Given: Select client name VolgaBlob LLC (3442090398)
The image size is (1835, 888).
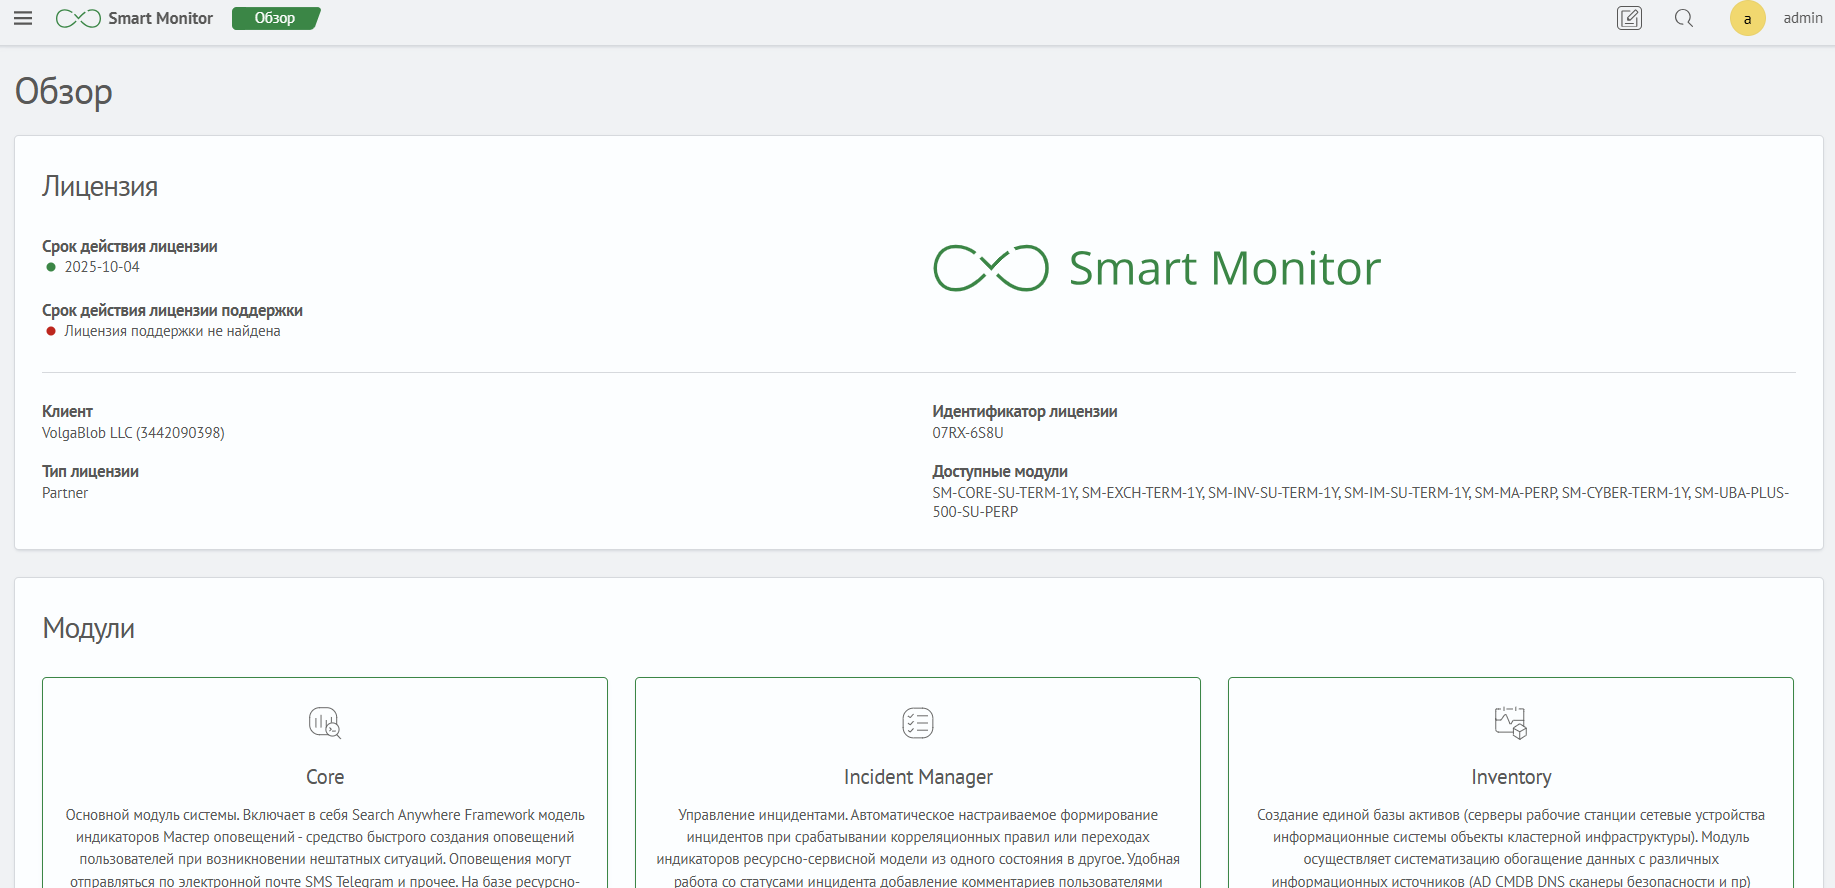Looking at the screenshot, I should [133, 433].
